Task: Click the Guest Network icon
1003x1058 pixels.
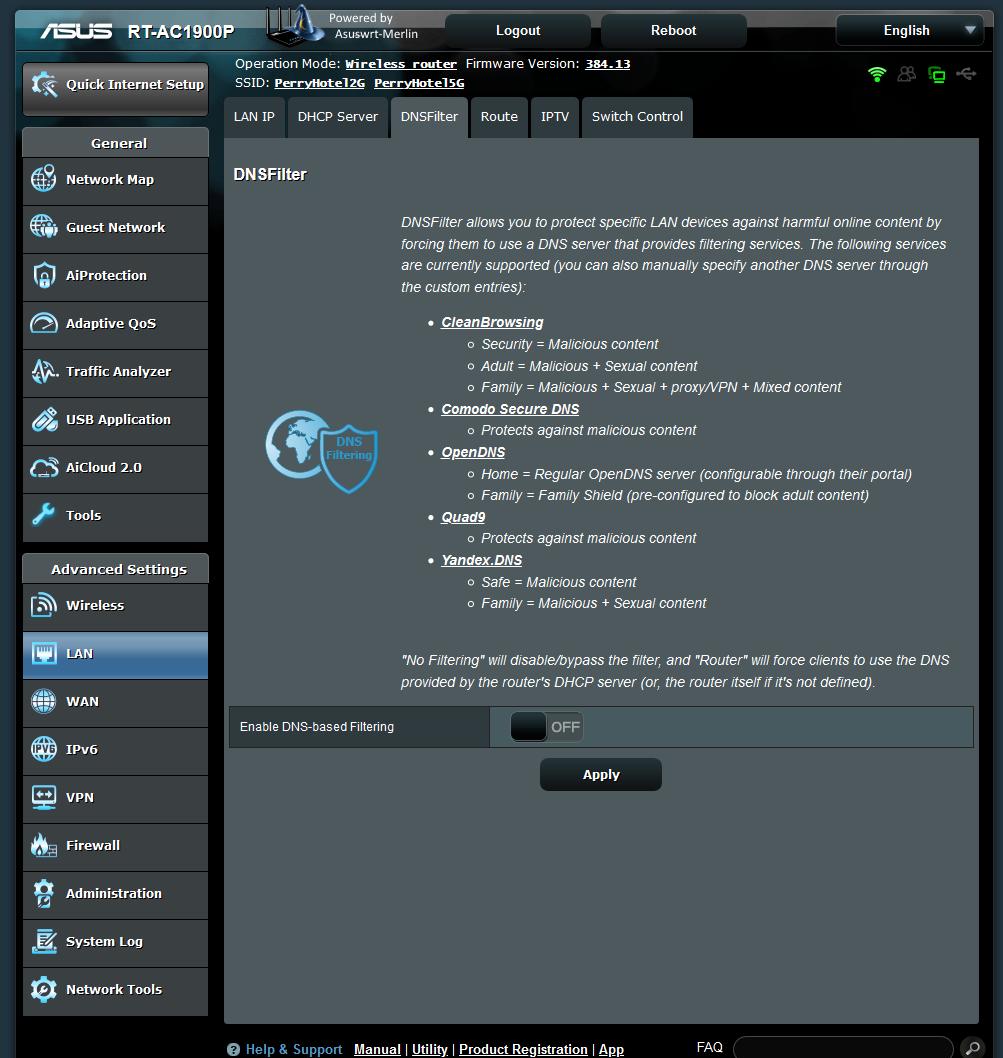Action: [x=44, y=227]
